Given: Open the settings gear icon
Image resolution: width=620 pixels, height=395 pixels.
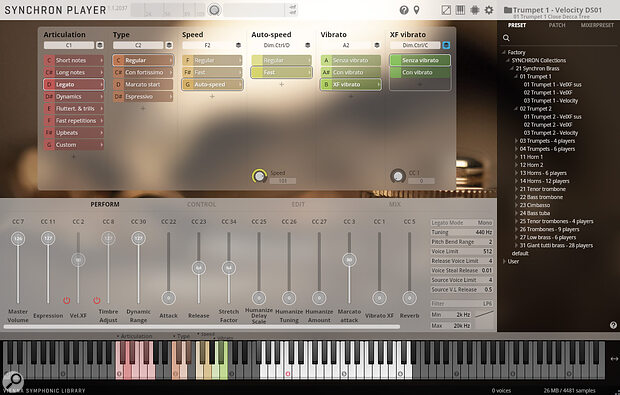Looking at the screenshot, I should pos(489,10).
